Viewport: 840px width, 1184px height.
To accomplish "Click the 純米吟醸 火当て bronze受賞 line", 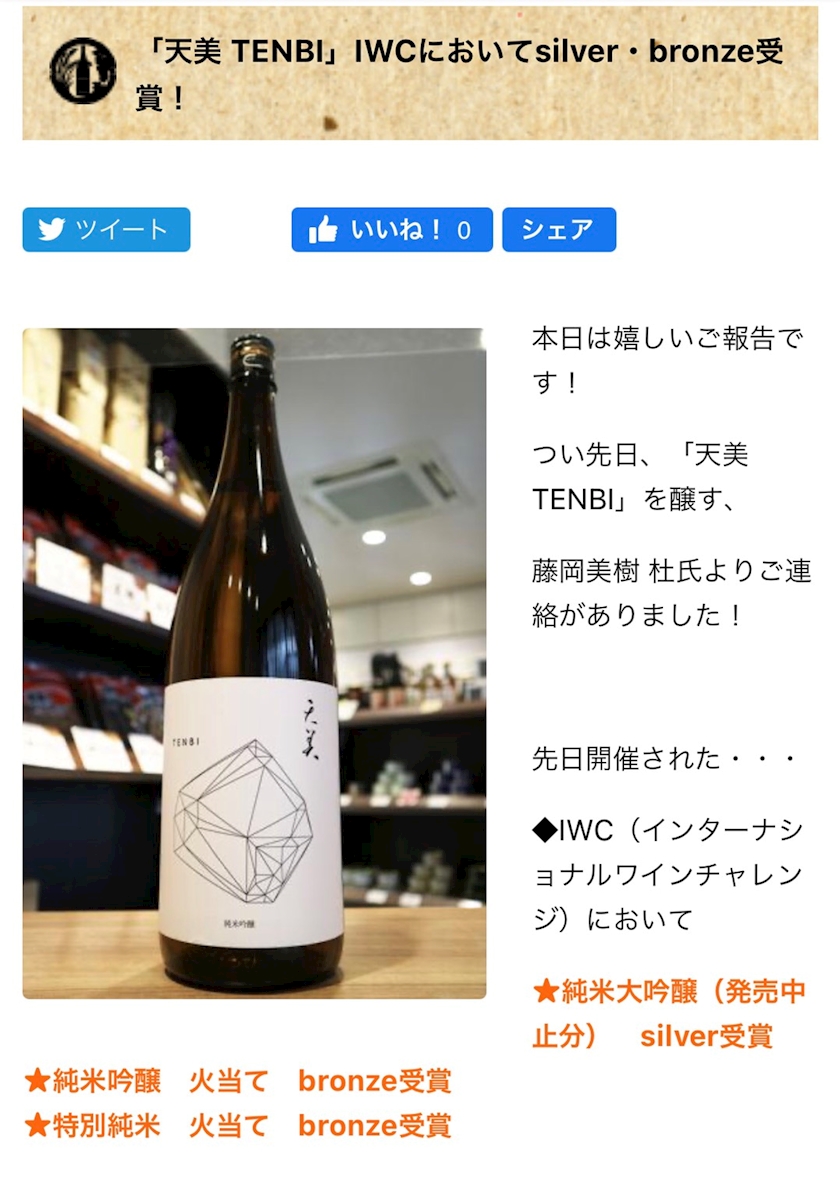I will tap(238, 1081).
